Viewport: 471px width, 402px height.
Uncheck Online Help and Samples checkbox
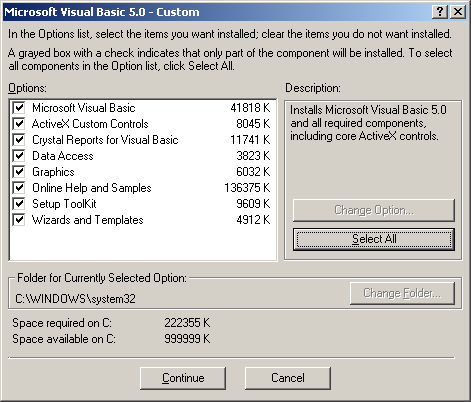tap(19, 188)
